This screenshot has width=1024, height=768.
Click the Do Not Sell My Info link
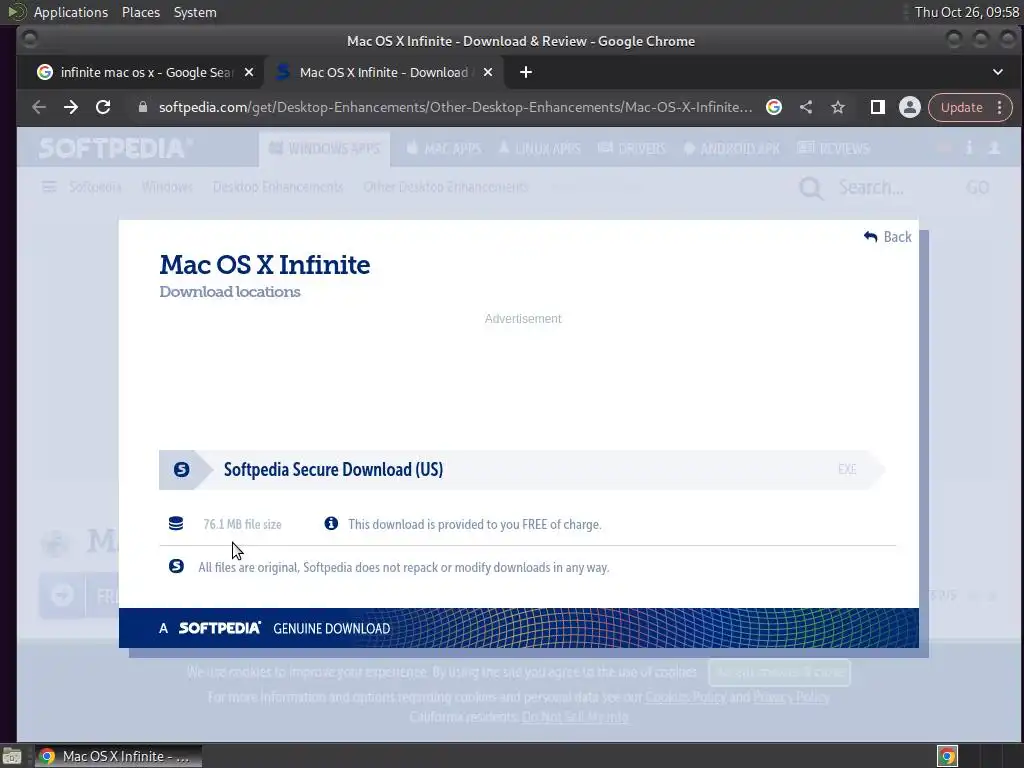coord(575,717)
